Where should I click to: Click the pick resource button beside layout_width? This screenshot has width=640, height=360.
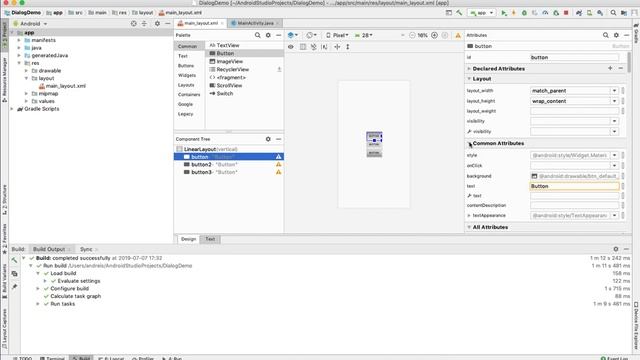coord(623,91)
